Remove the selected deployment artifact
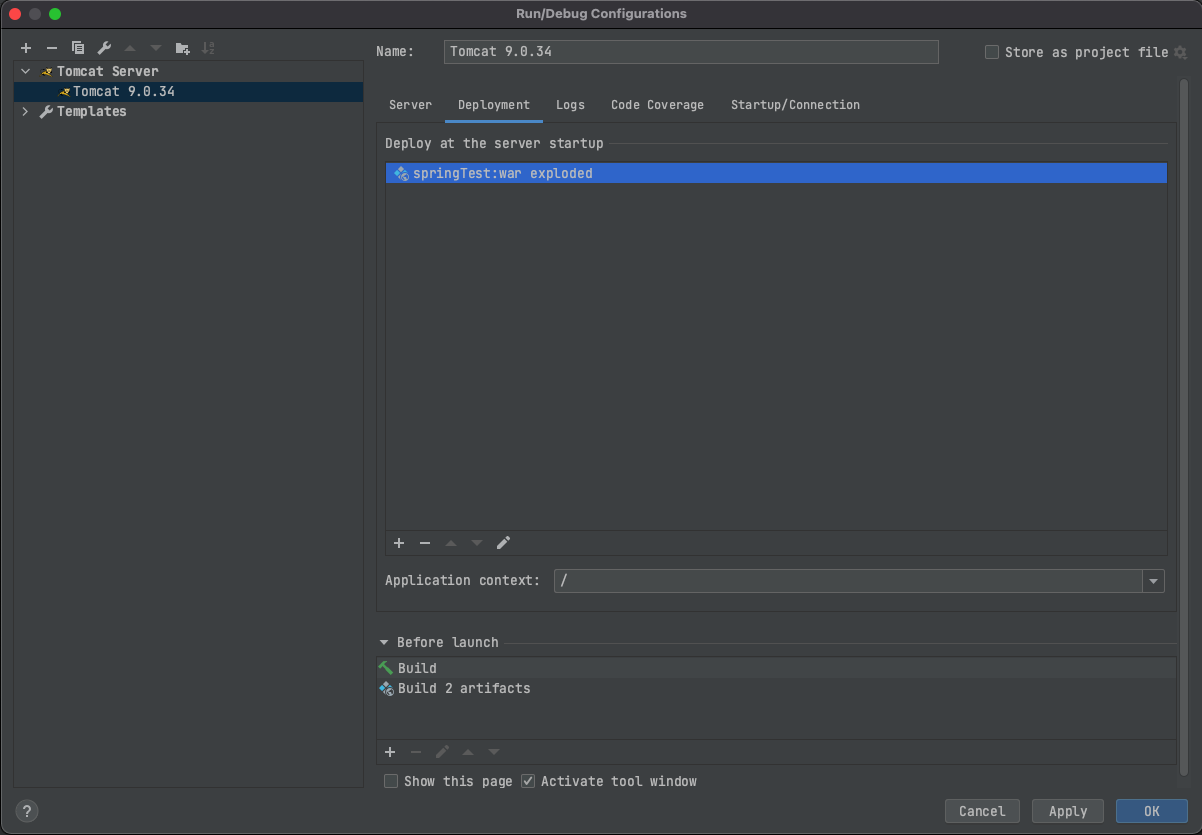 click(425, 543)
